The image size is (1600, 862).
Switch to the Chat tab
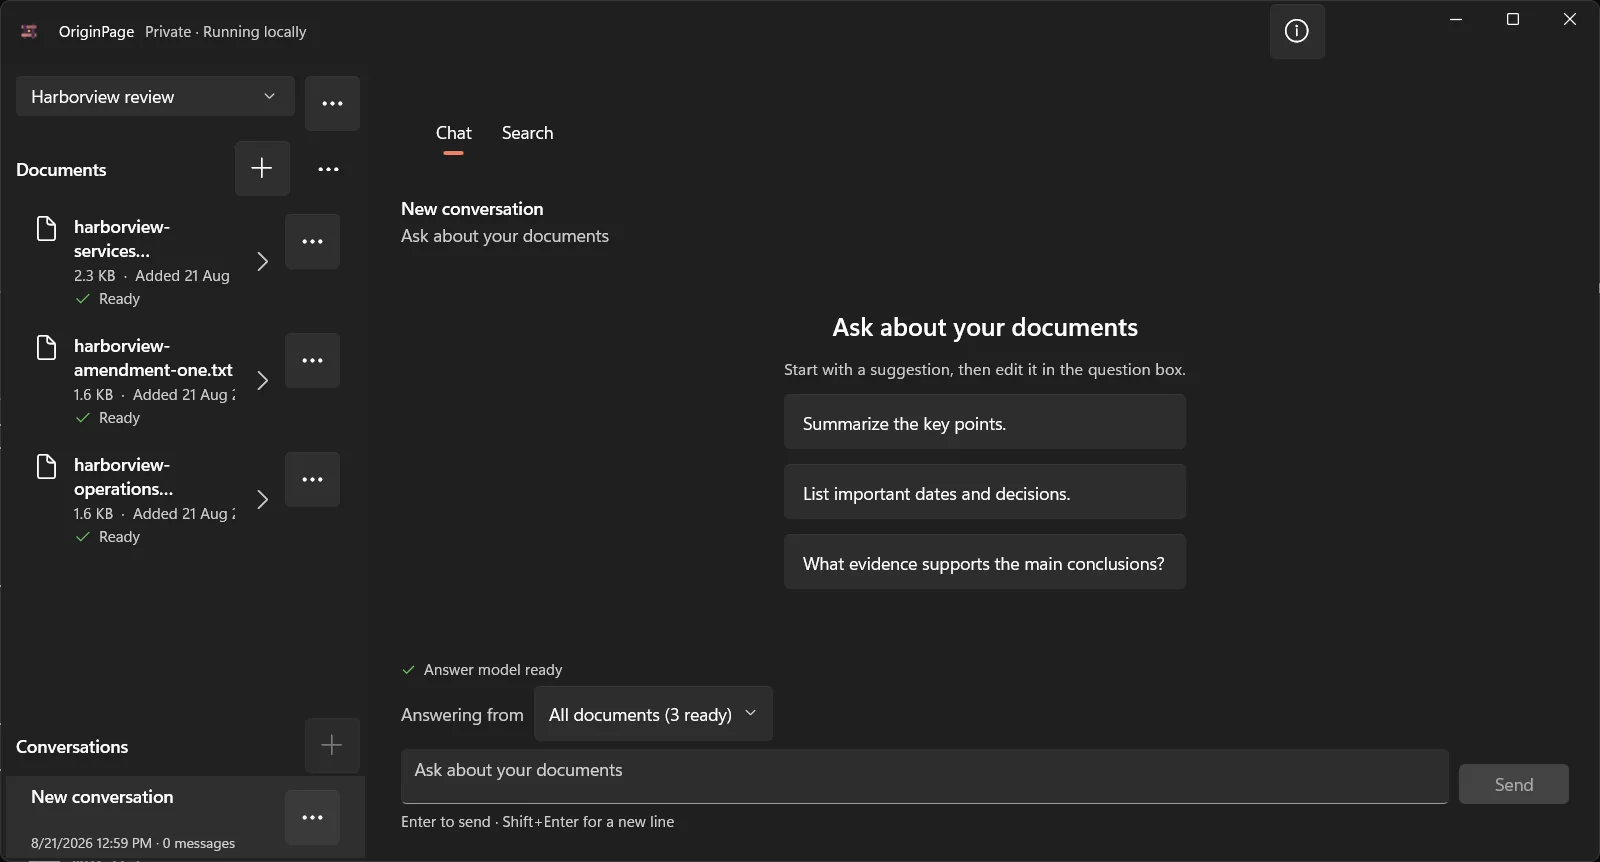453,133
